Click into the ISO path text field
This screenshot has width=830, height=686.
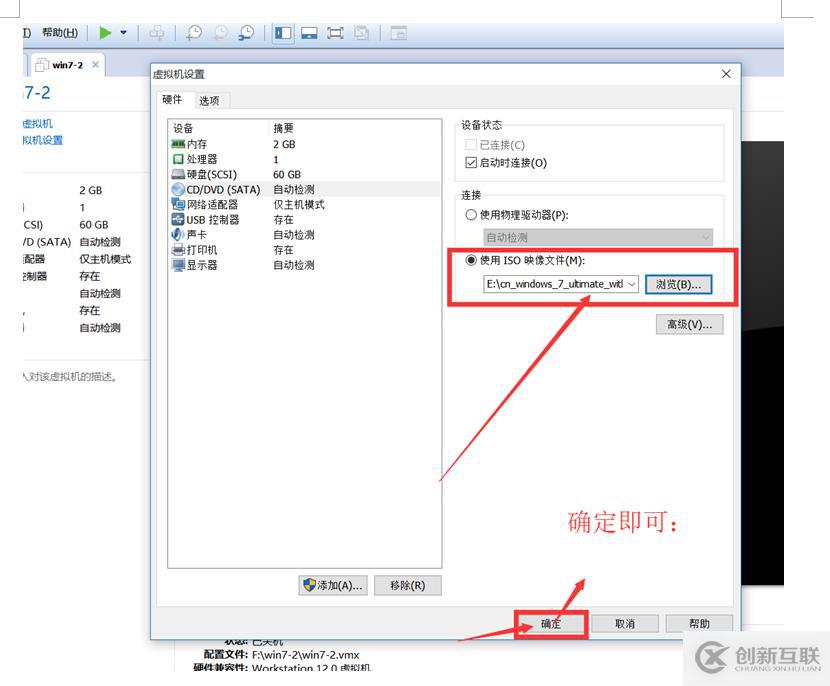(x=555, y=284)
